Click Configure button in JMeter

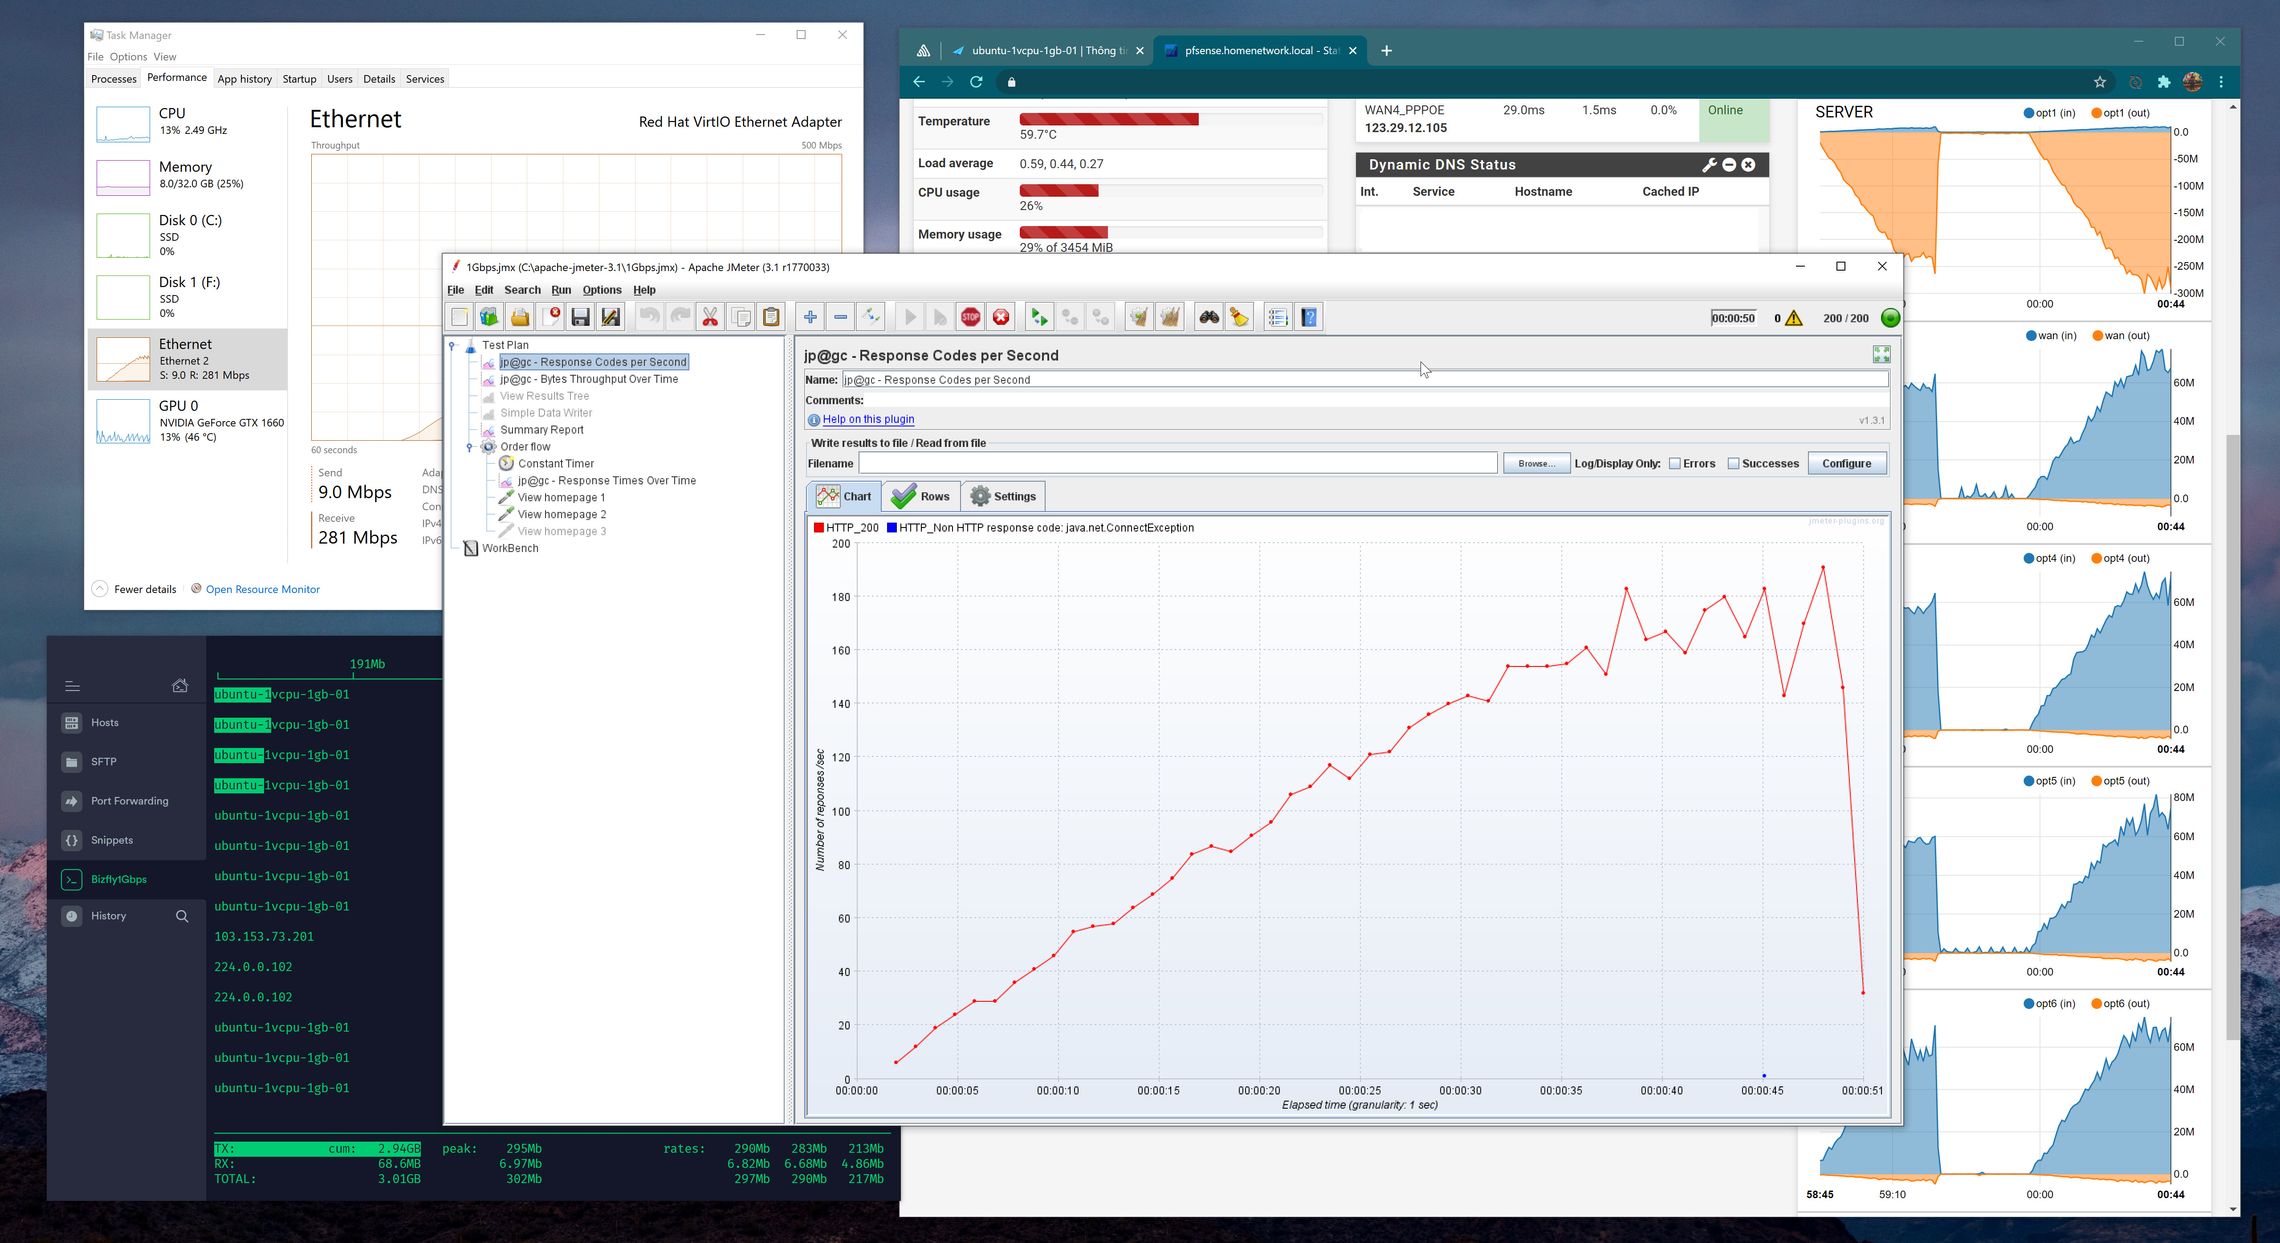point(1846,464)
